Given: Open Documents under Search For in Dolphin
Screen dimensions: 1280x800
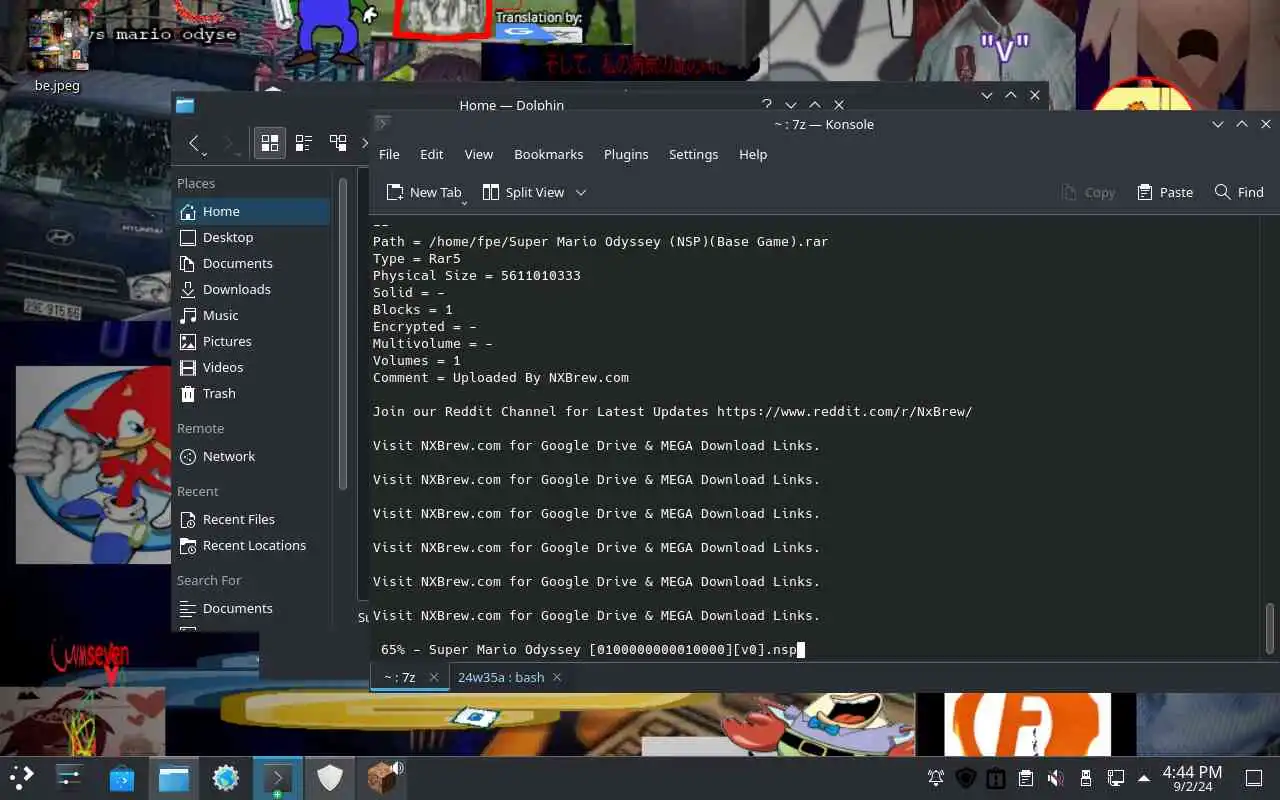Looking at the screenshot, I should (253, 608).
